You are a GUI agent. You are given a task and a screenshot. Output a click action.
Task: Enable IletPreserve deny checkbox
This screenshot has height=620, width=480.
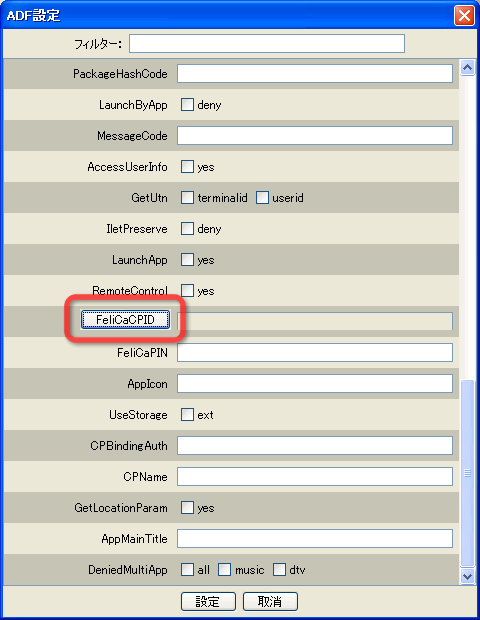pos(187,229)
